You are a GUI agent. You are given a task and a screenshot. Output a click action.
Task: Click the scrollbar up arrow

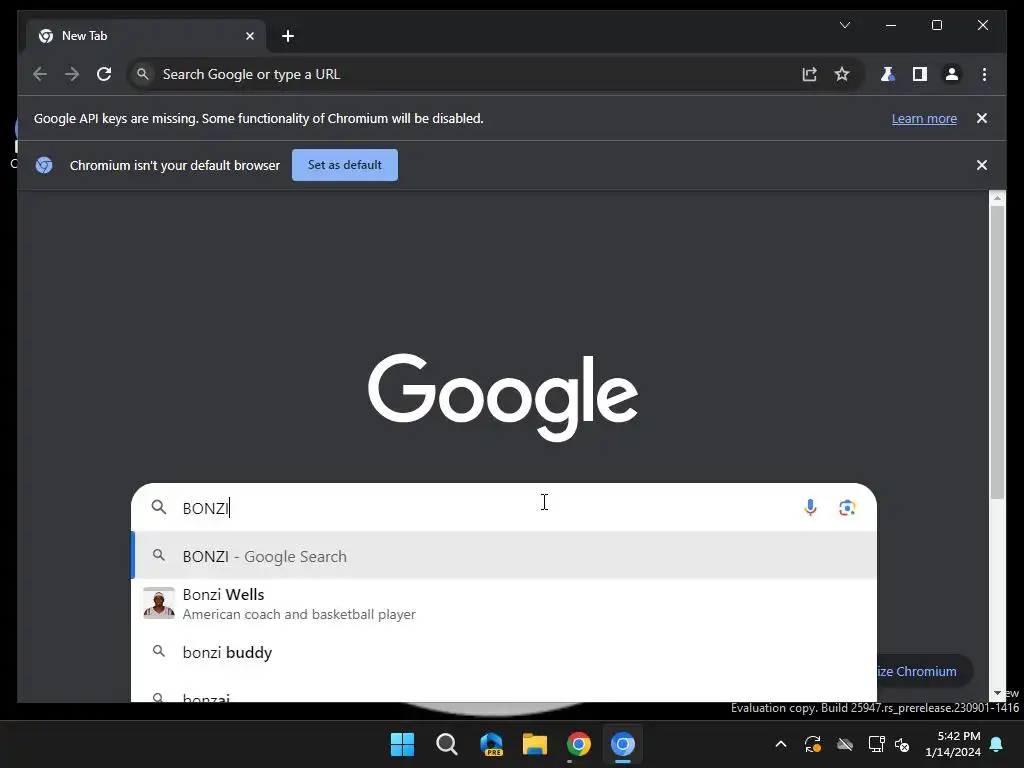[x=997, y=197]
